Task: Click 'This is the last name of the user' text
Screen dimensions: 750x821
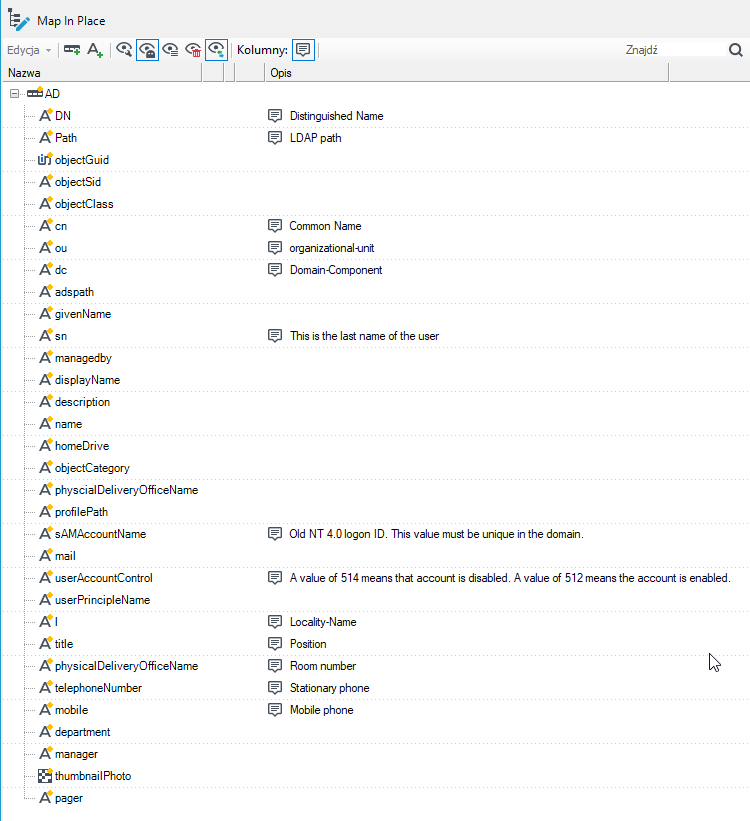Action: pos(365,336)
